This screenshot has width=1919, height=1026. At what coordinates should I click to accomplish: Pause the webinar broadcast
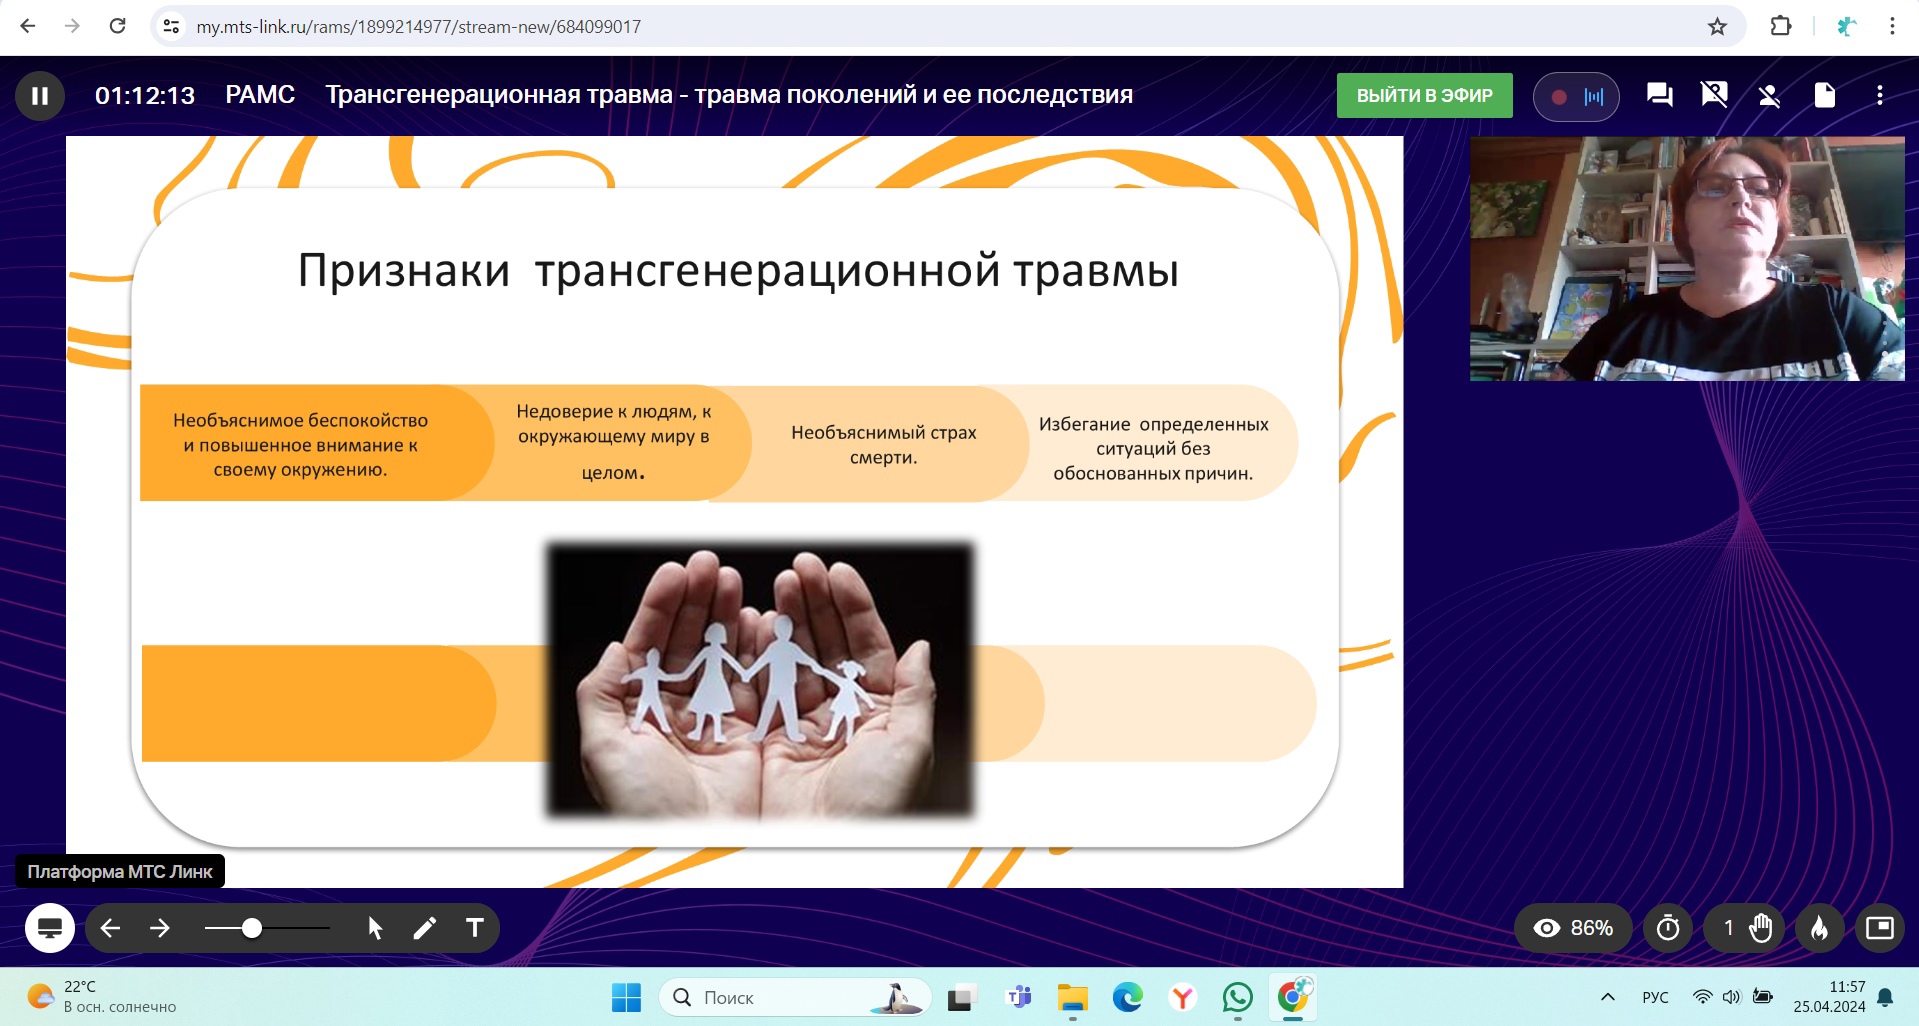click(40, 96)
